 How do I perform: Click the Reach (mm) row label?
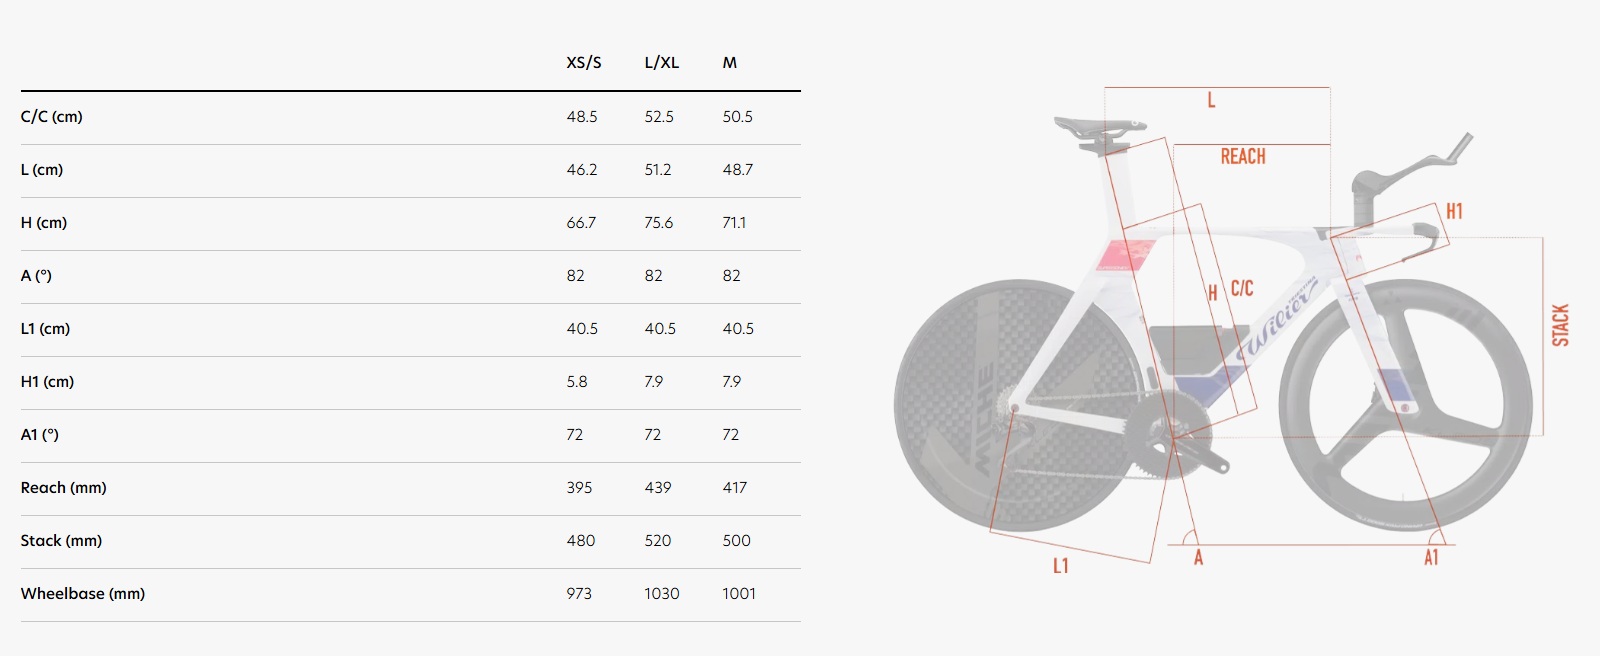64,488
